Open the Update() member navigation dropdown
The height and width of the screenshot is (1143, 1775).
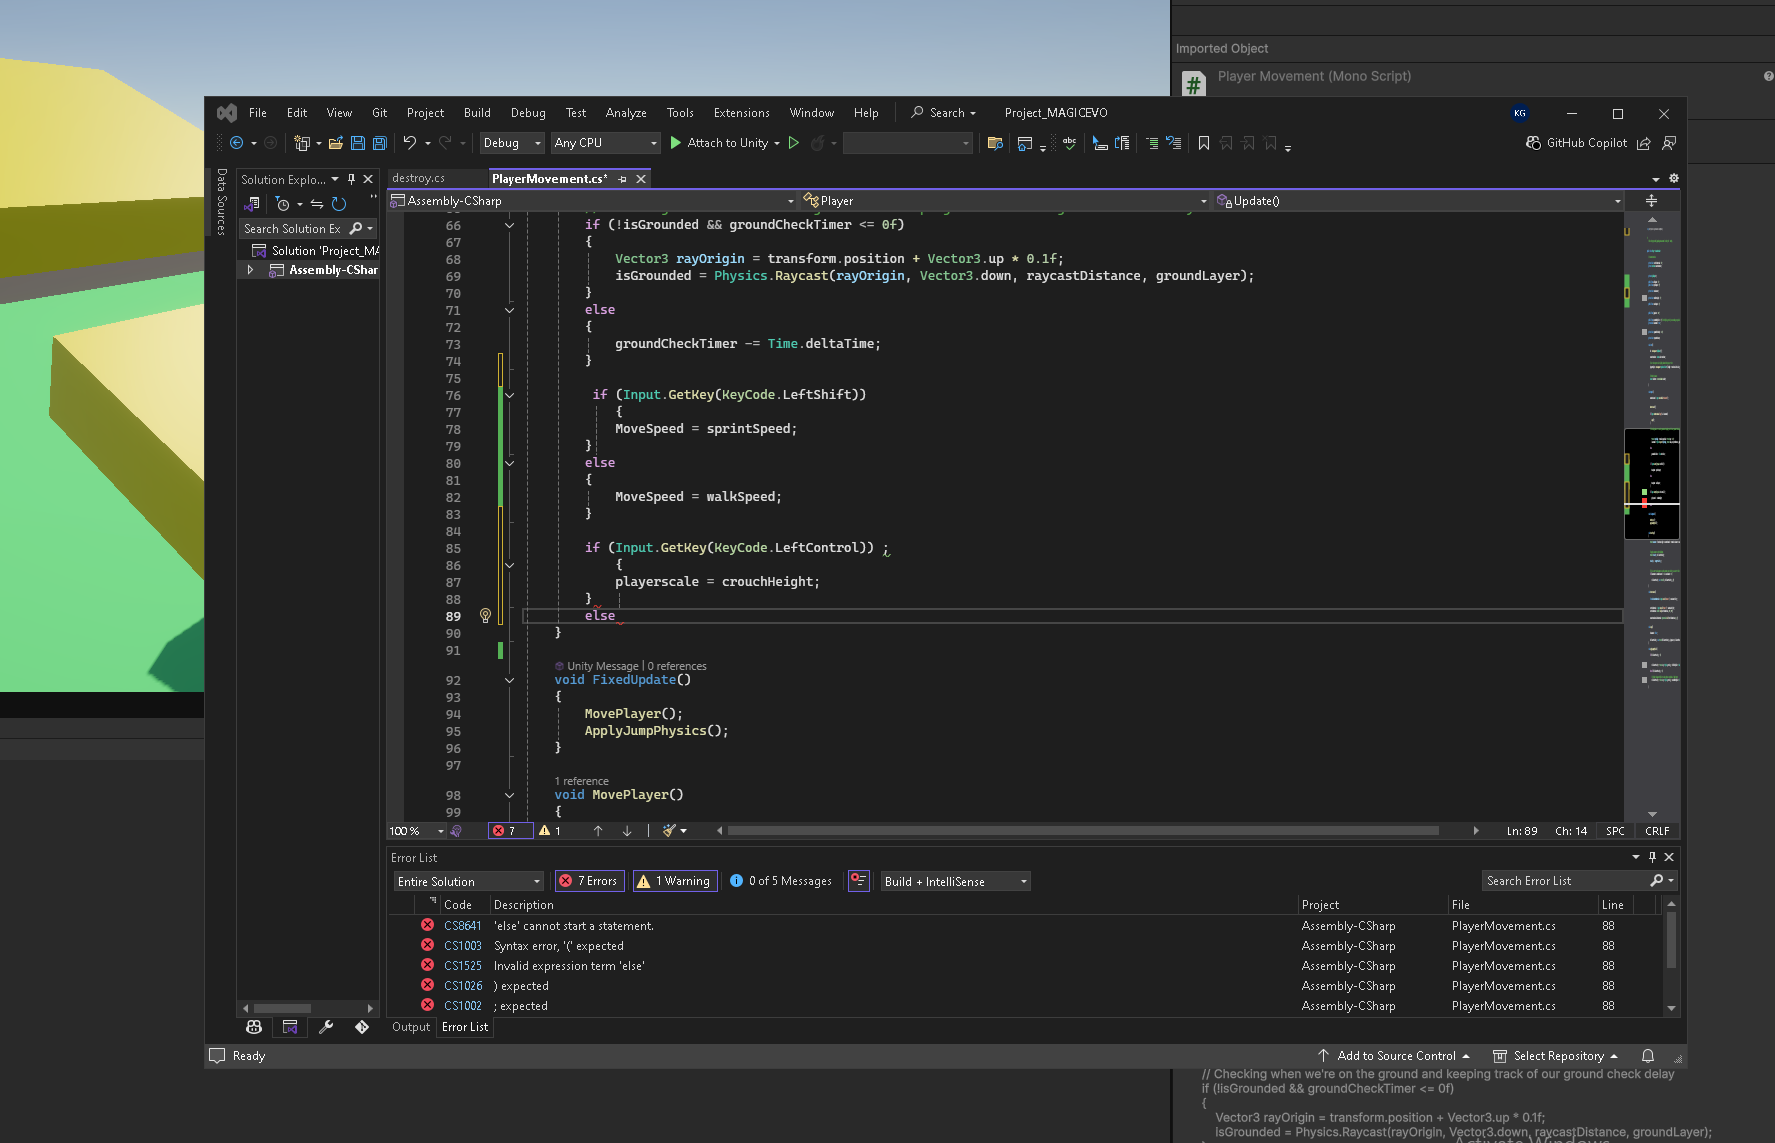click(x=1418, y=201)
